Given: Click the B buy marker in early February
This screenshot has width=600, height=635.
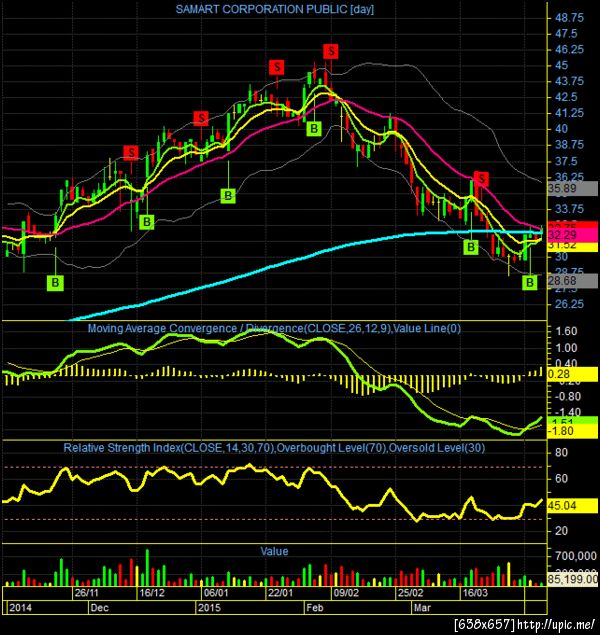Looking at the screenshot, I should coord(314,129).
